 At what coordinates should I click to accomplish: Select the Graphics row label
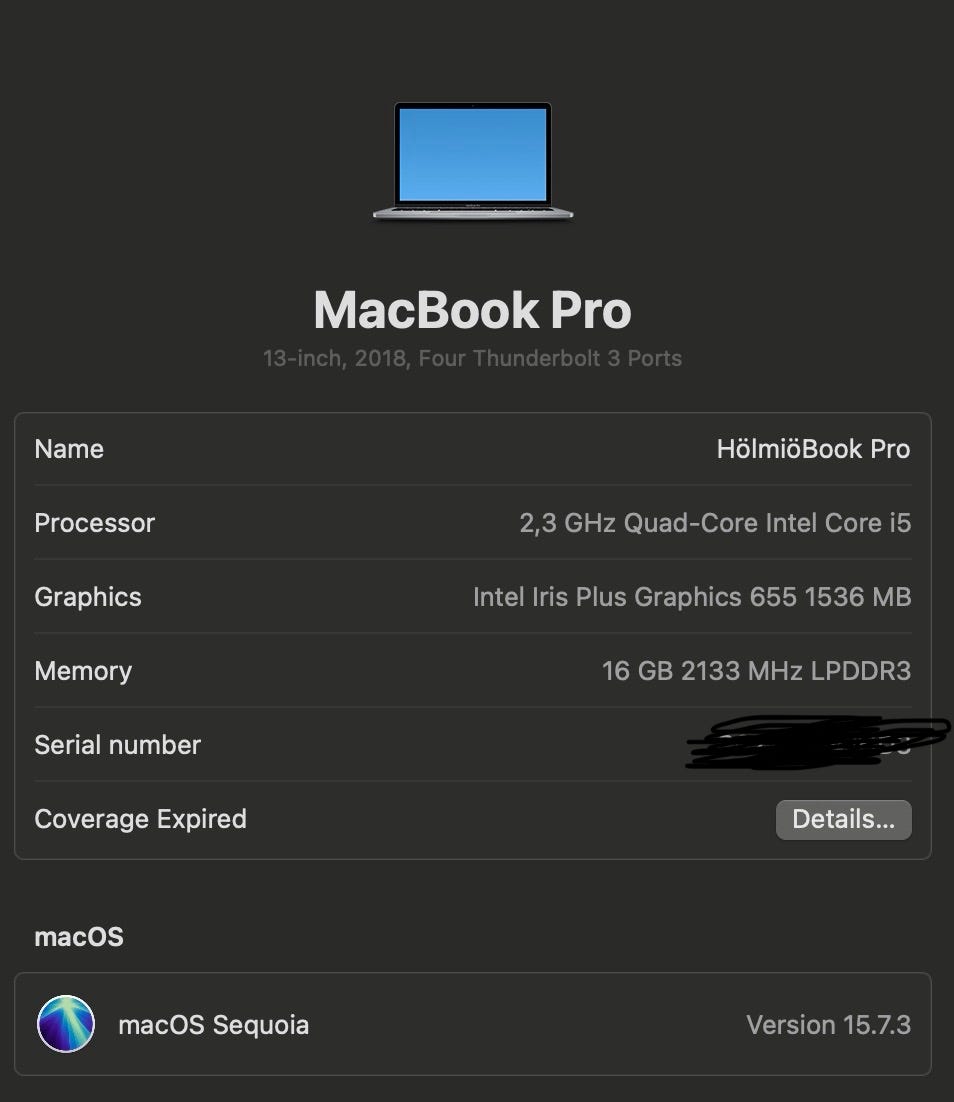(x=88, y=597)
